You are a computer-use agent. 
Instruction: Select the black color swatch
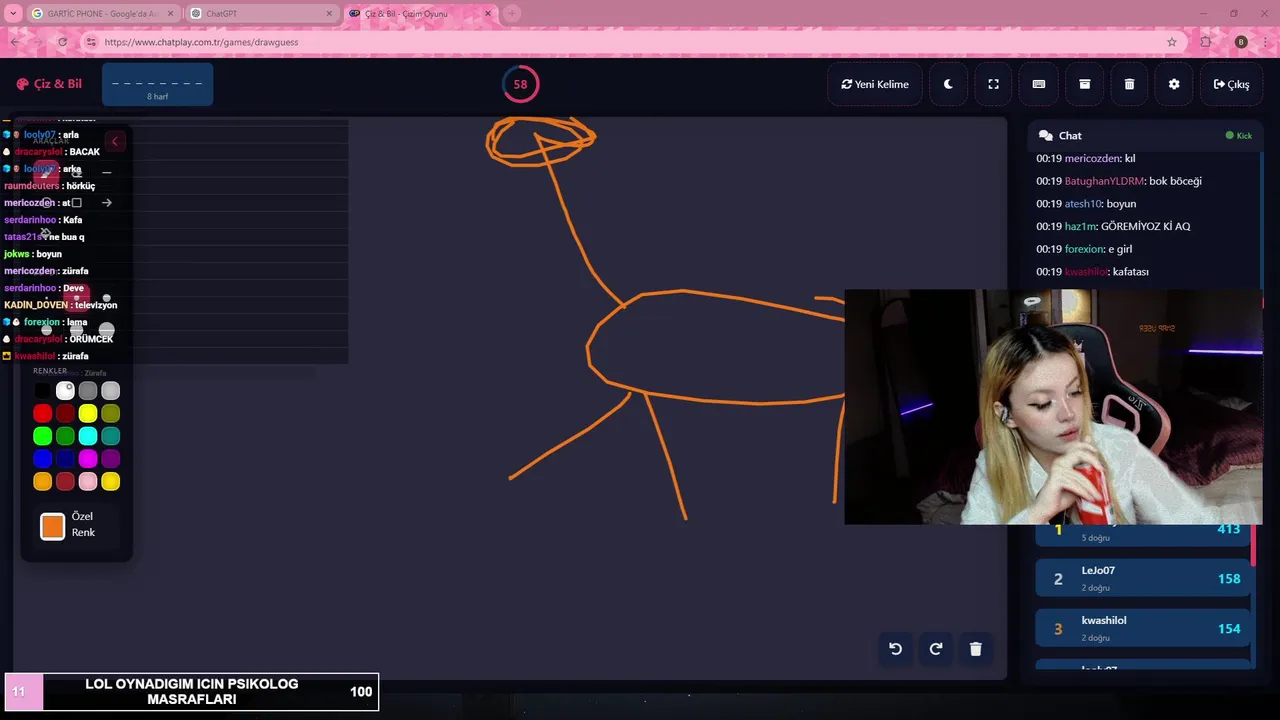[x=42, y=391]
